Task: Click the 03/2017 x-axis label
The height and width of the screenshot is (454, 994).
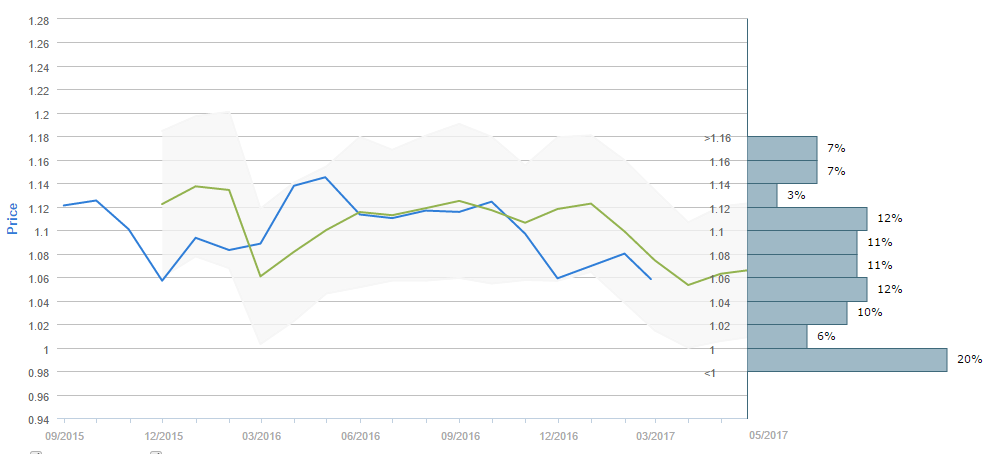Action: pyautogui.click(x=655, y=435)
